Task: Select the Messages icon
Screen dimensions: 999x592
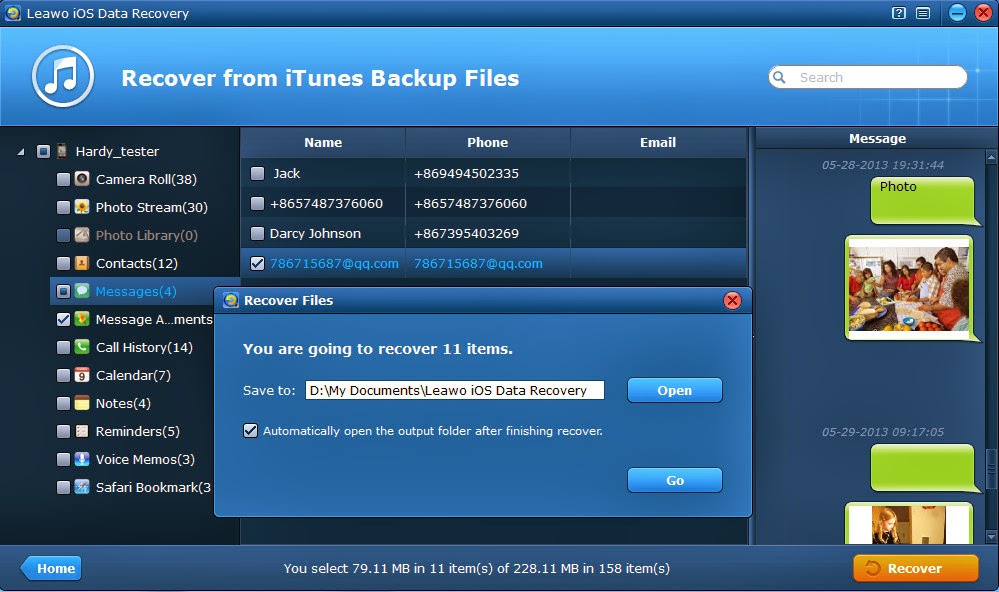Action: (80, 291)
